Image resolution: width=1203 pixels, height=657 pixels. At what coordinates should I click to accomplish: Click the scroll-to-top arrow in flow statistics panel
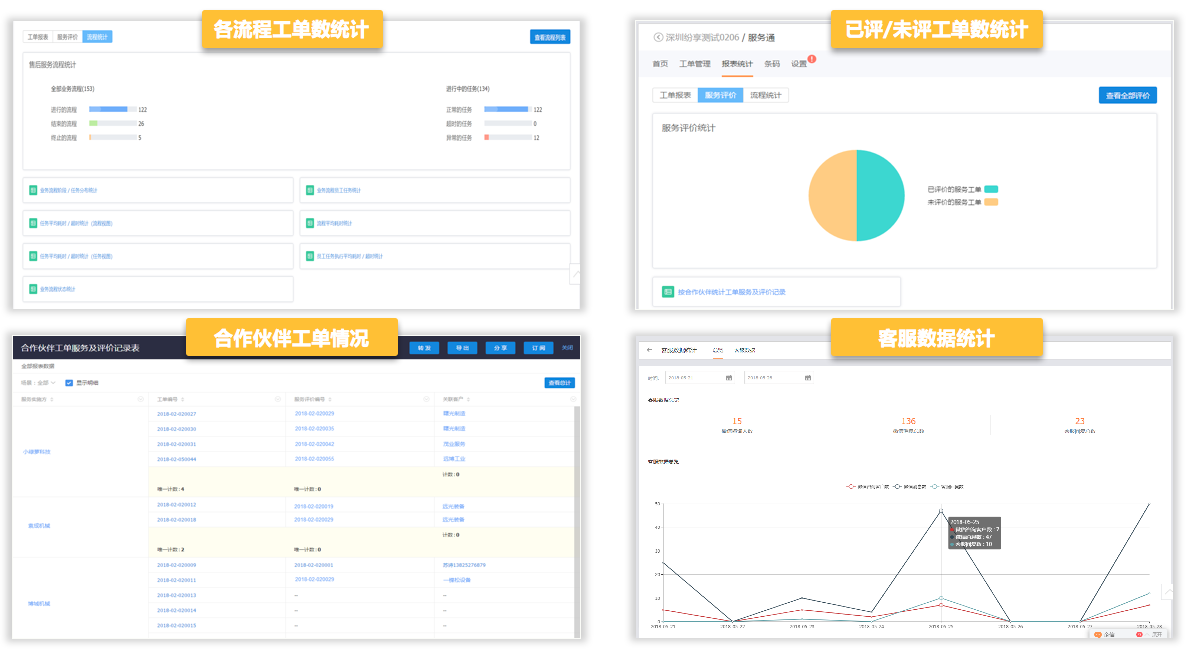pos(575,274)
